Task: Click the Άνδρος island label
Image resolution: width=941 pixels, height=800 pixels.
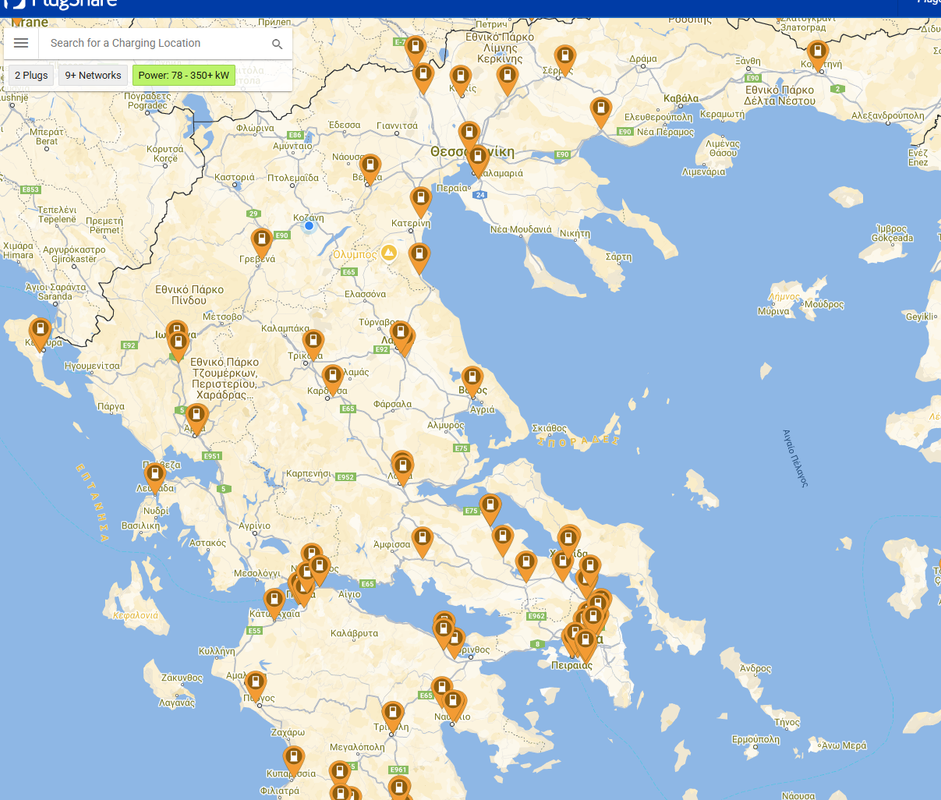Action: click(755, 668)
